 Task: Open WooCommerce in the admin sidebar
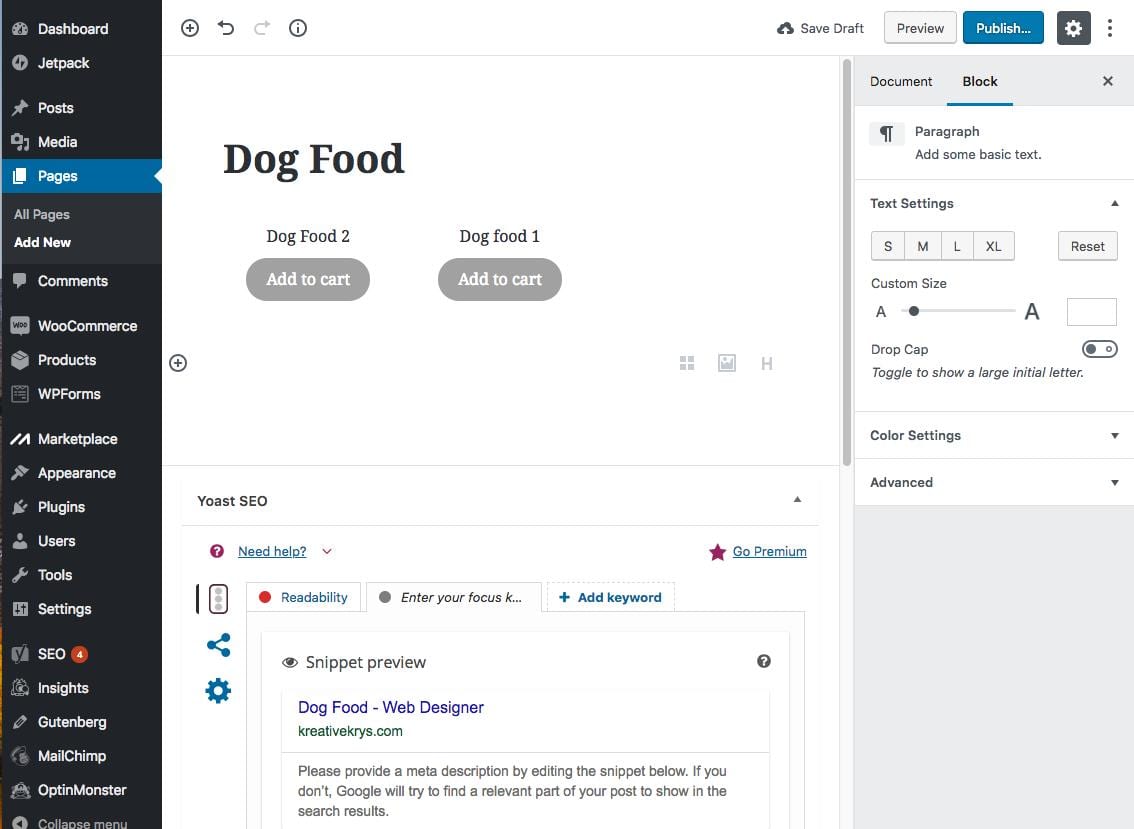pos(87,326)
